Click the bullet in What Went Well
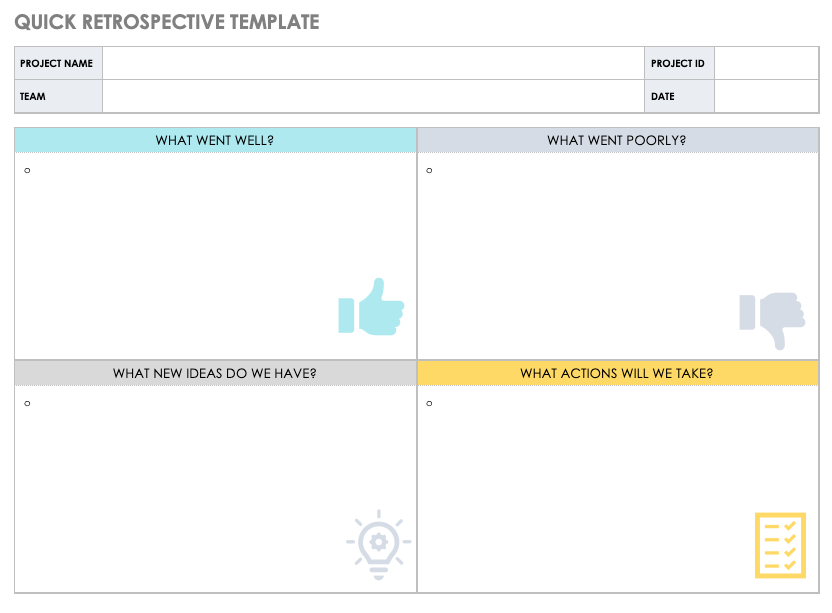Image resolution: width=832 pixels, height=613 pixels. pyautogui.click(x=27, y=170)
